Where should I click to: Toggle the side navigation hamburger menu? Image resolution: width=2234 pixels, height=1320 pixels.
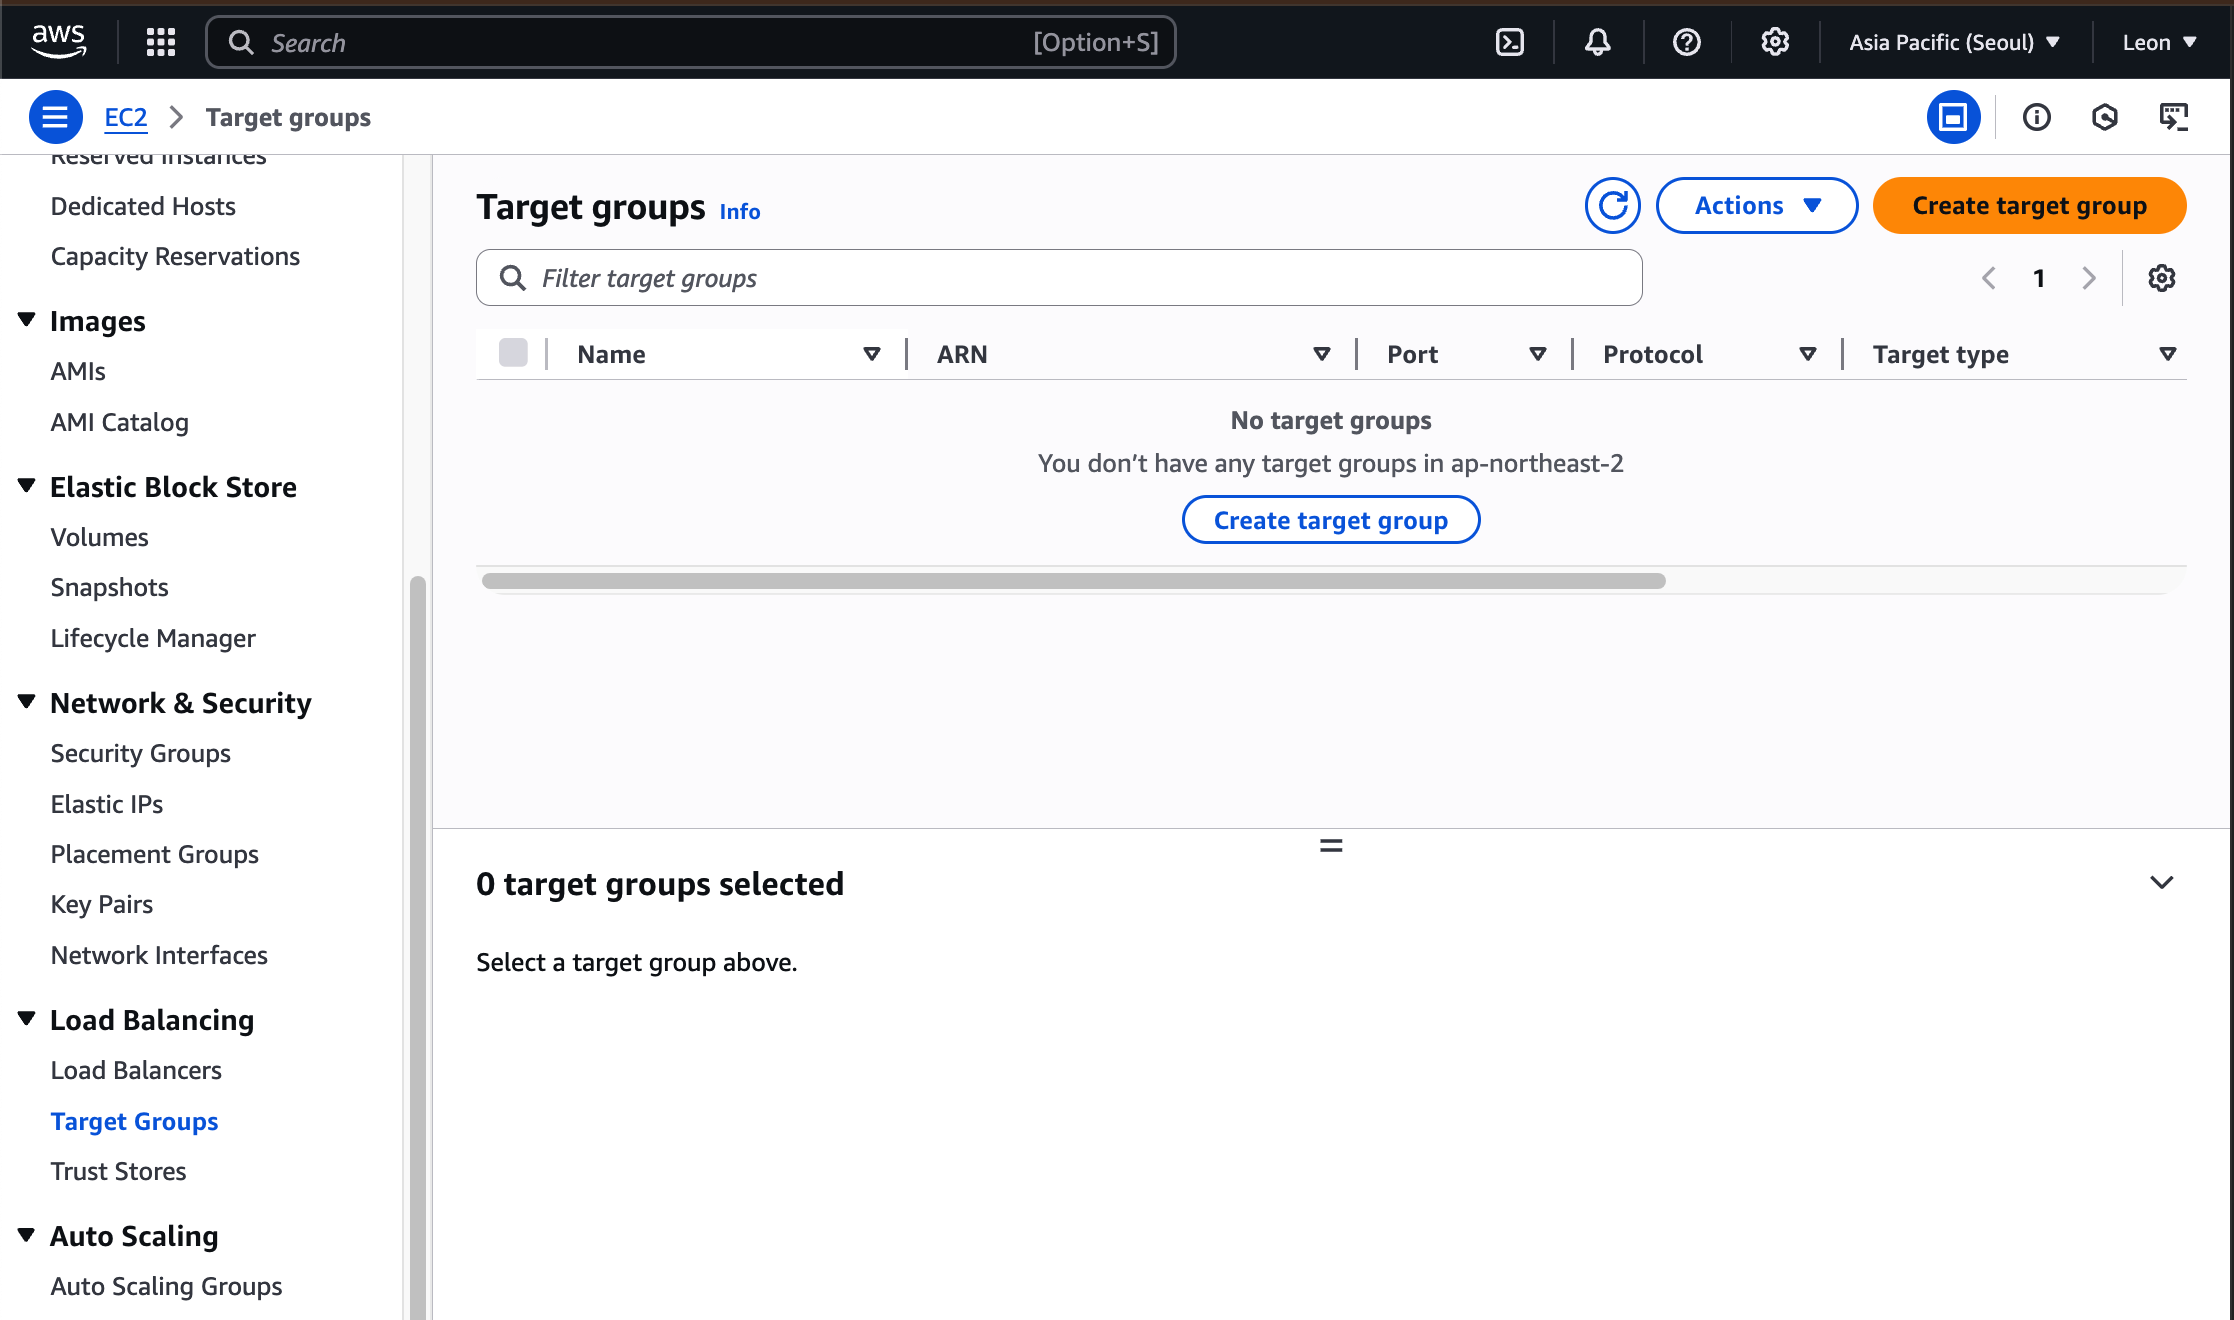[55, 118]
